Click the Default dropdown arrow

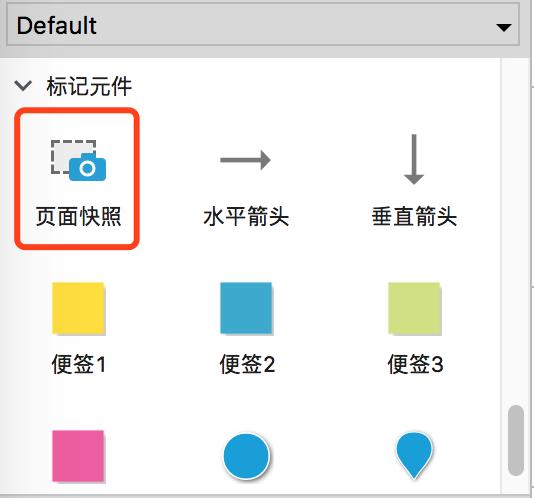pos(504,27)
